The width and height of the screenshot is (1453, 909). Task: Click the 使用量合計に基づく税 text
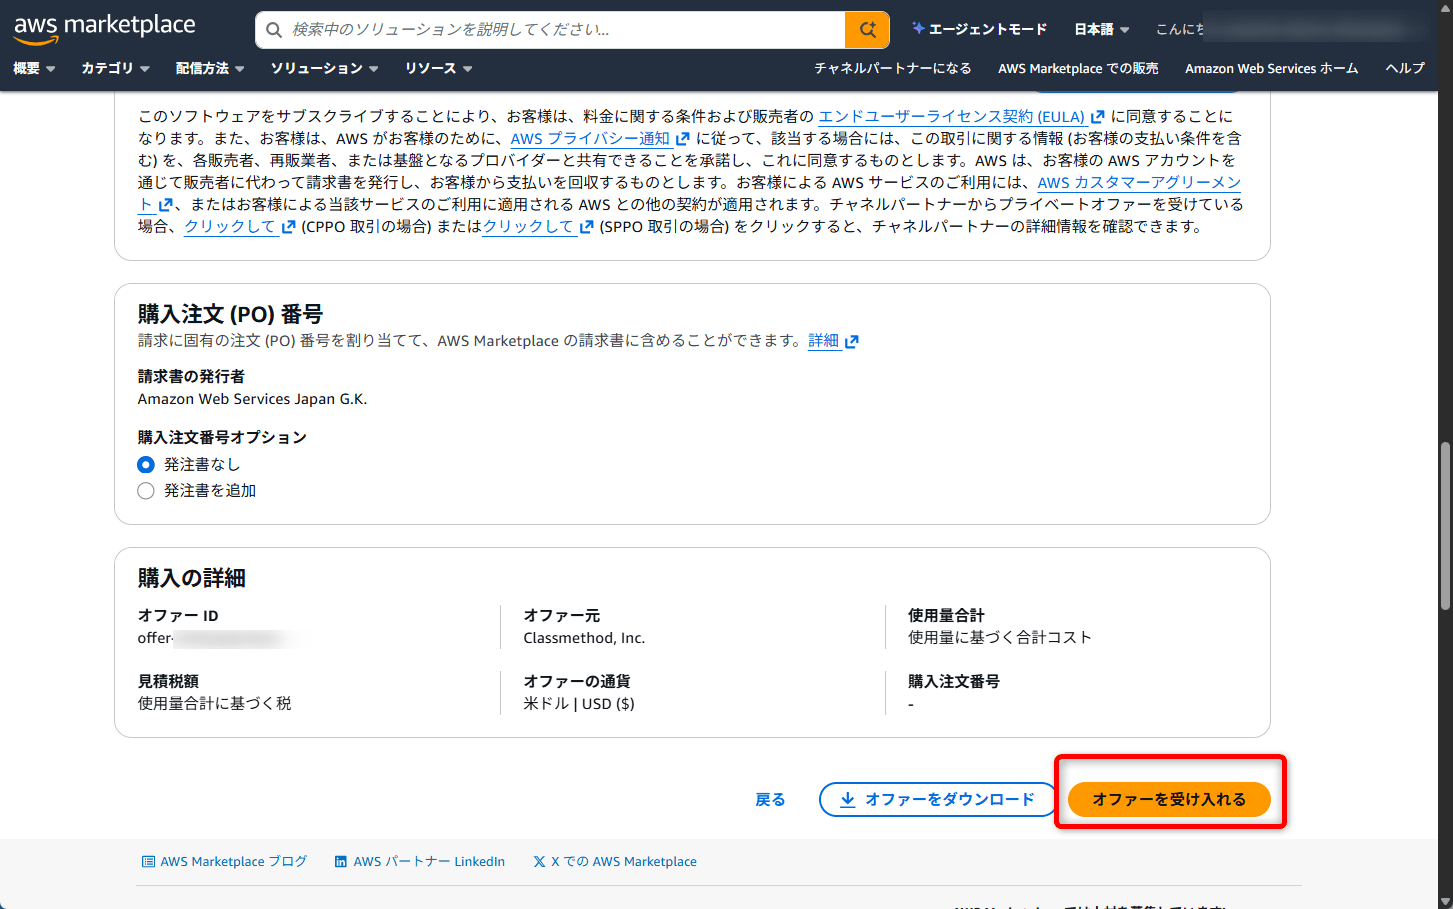click(214, 704)
